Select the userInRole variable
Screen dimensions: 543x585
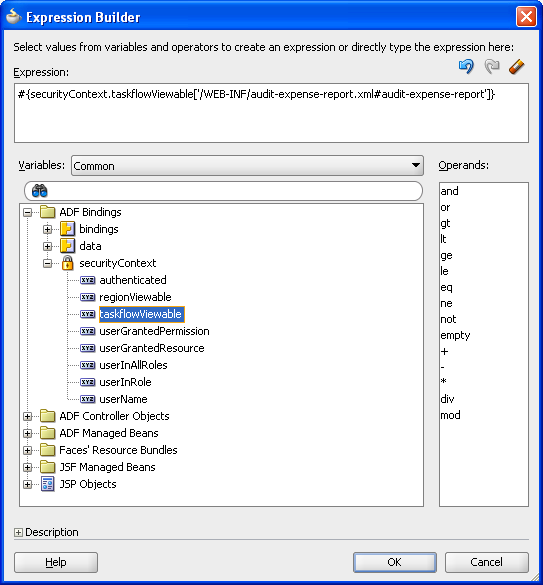(x=125, y=382)
